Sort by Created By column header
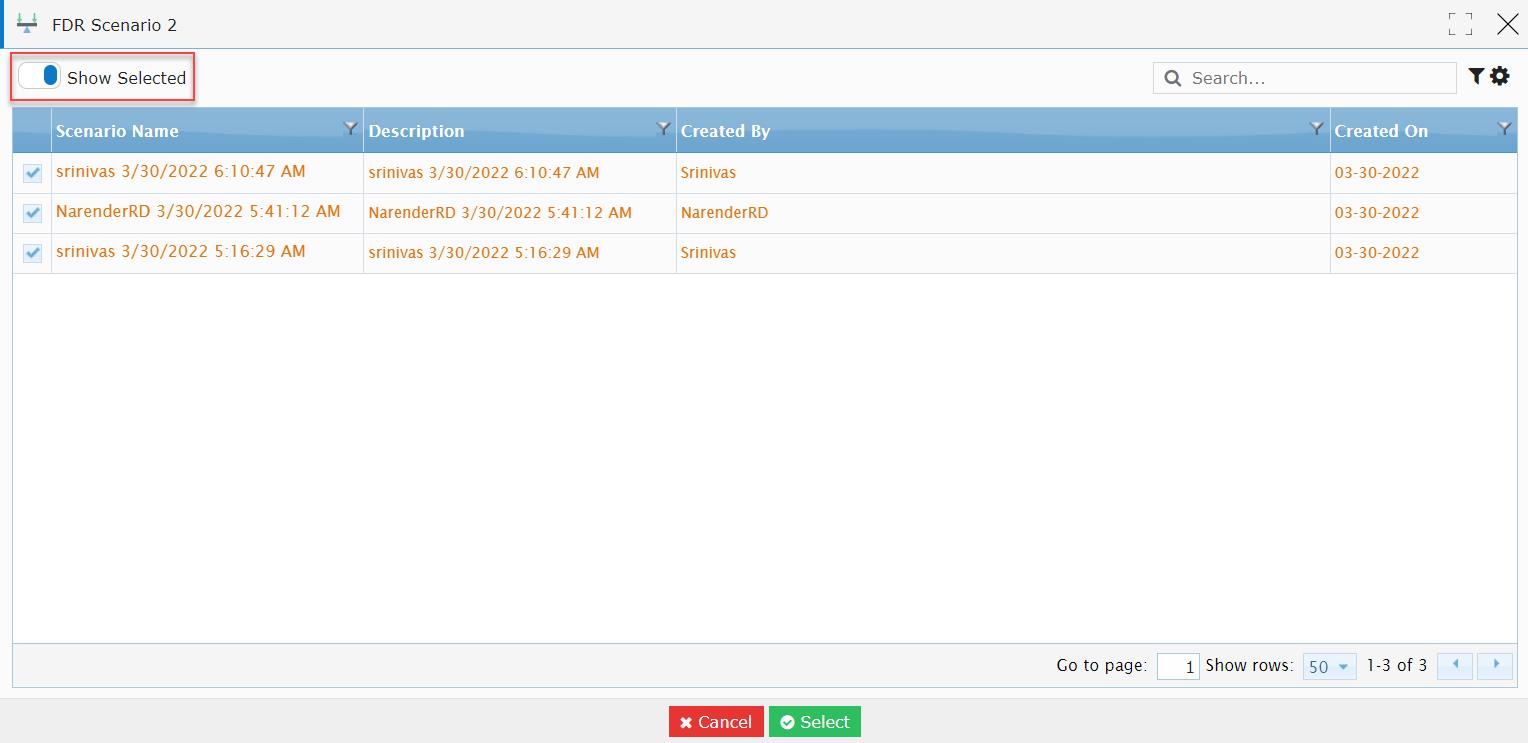This screenshot has width=1528, height=743. point(725,131)
